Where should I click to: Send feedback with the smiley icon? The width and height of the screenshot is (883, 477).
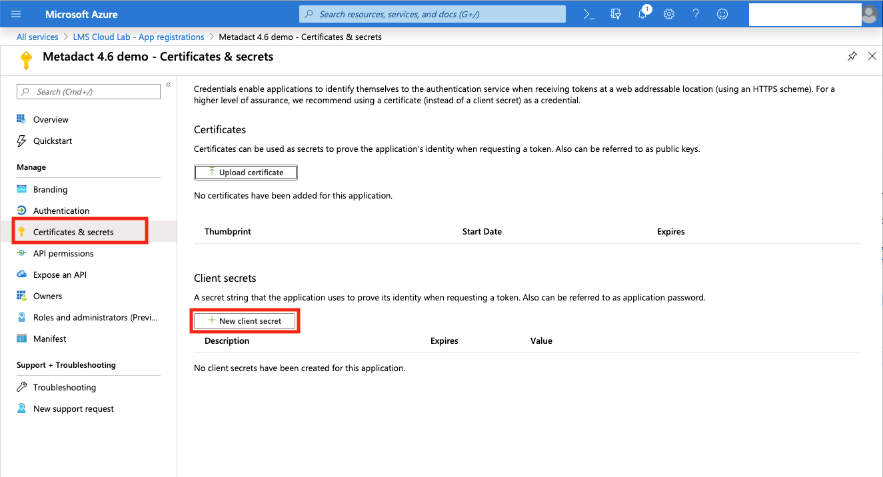click(722, 14)
